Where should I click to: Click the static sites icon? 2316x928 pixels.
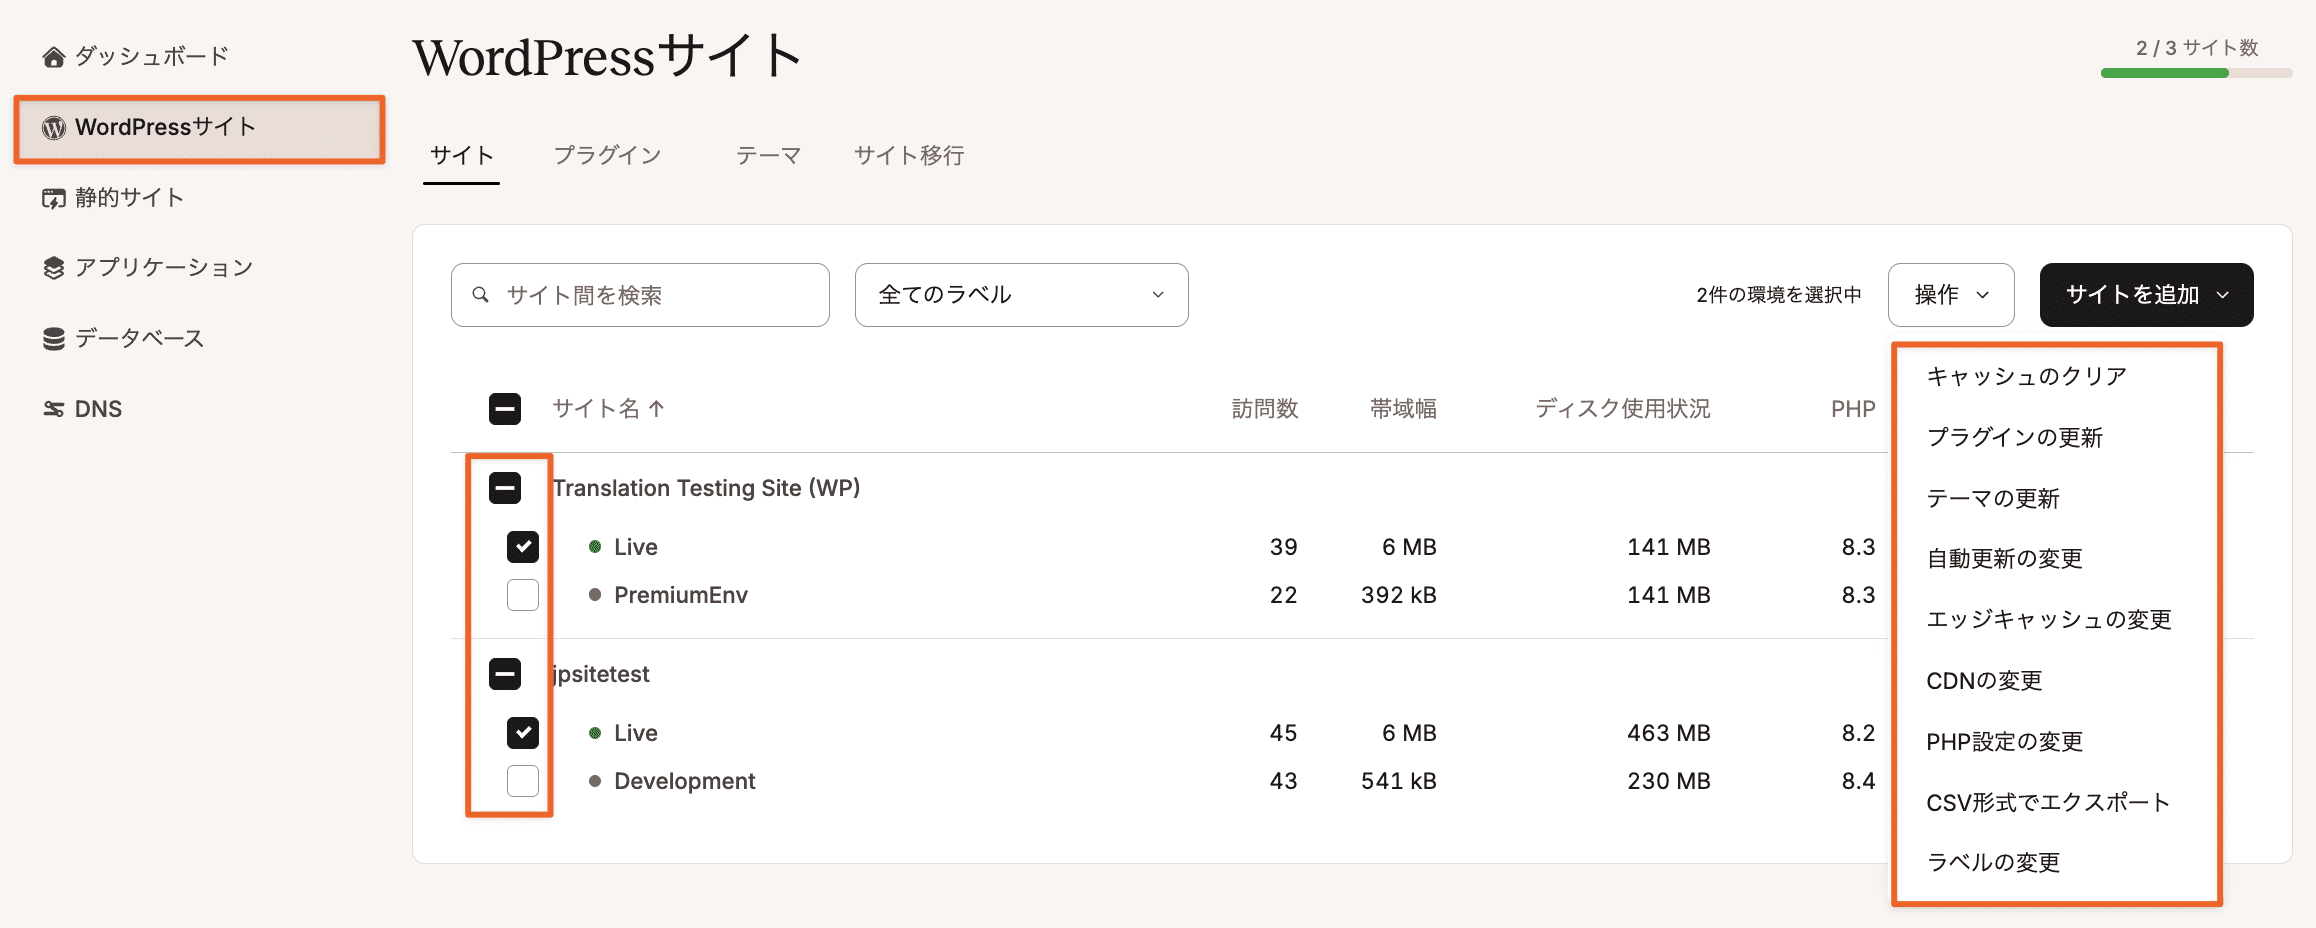[54, 198]
